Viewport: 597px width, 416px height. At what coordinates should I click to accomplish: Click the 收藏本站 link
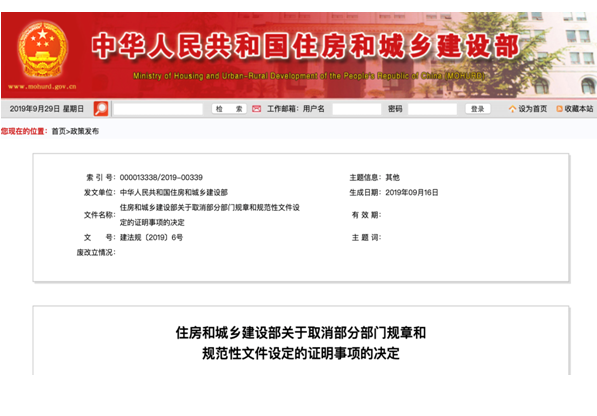[x=579, y=109]
